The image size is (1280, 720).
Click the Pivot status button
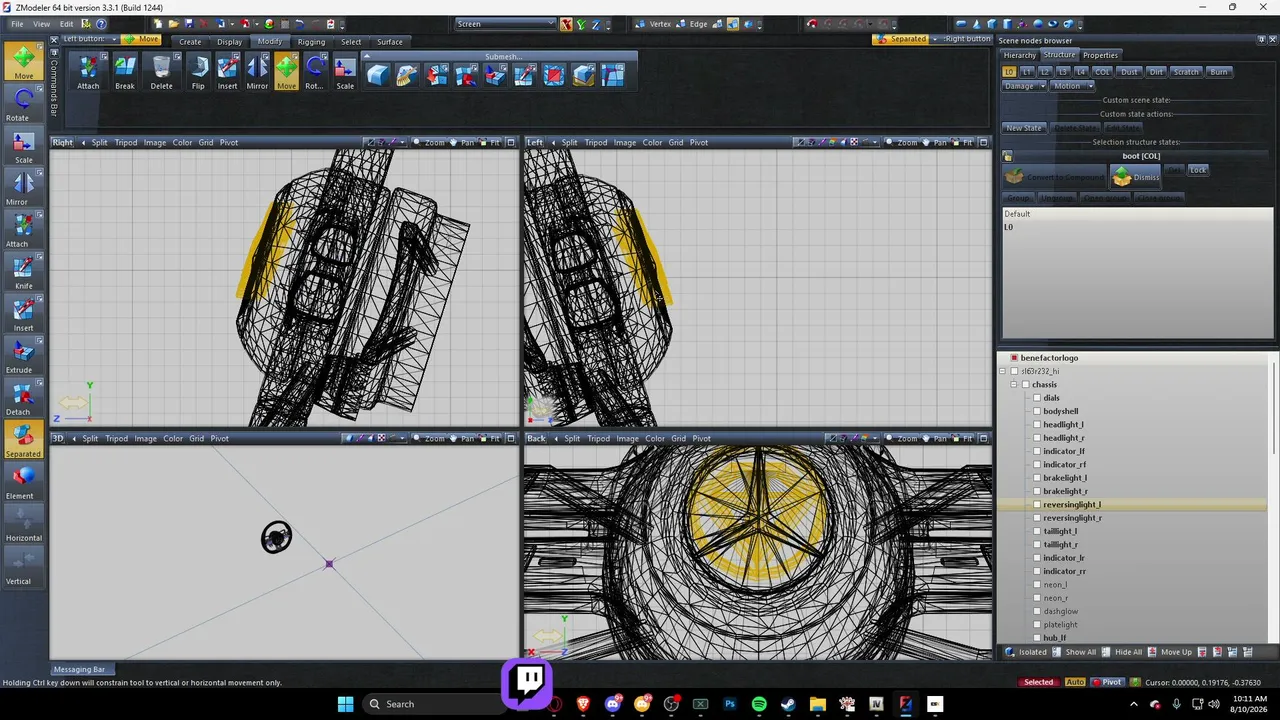tap(1107, 682)
